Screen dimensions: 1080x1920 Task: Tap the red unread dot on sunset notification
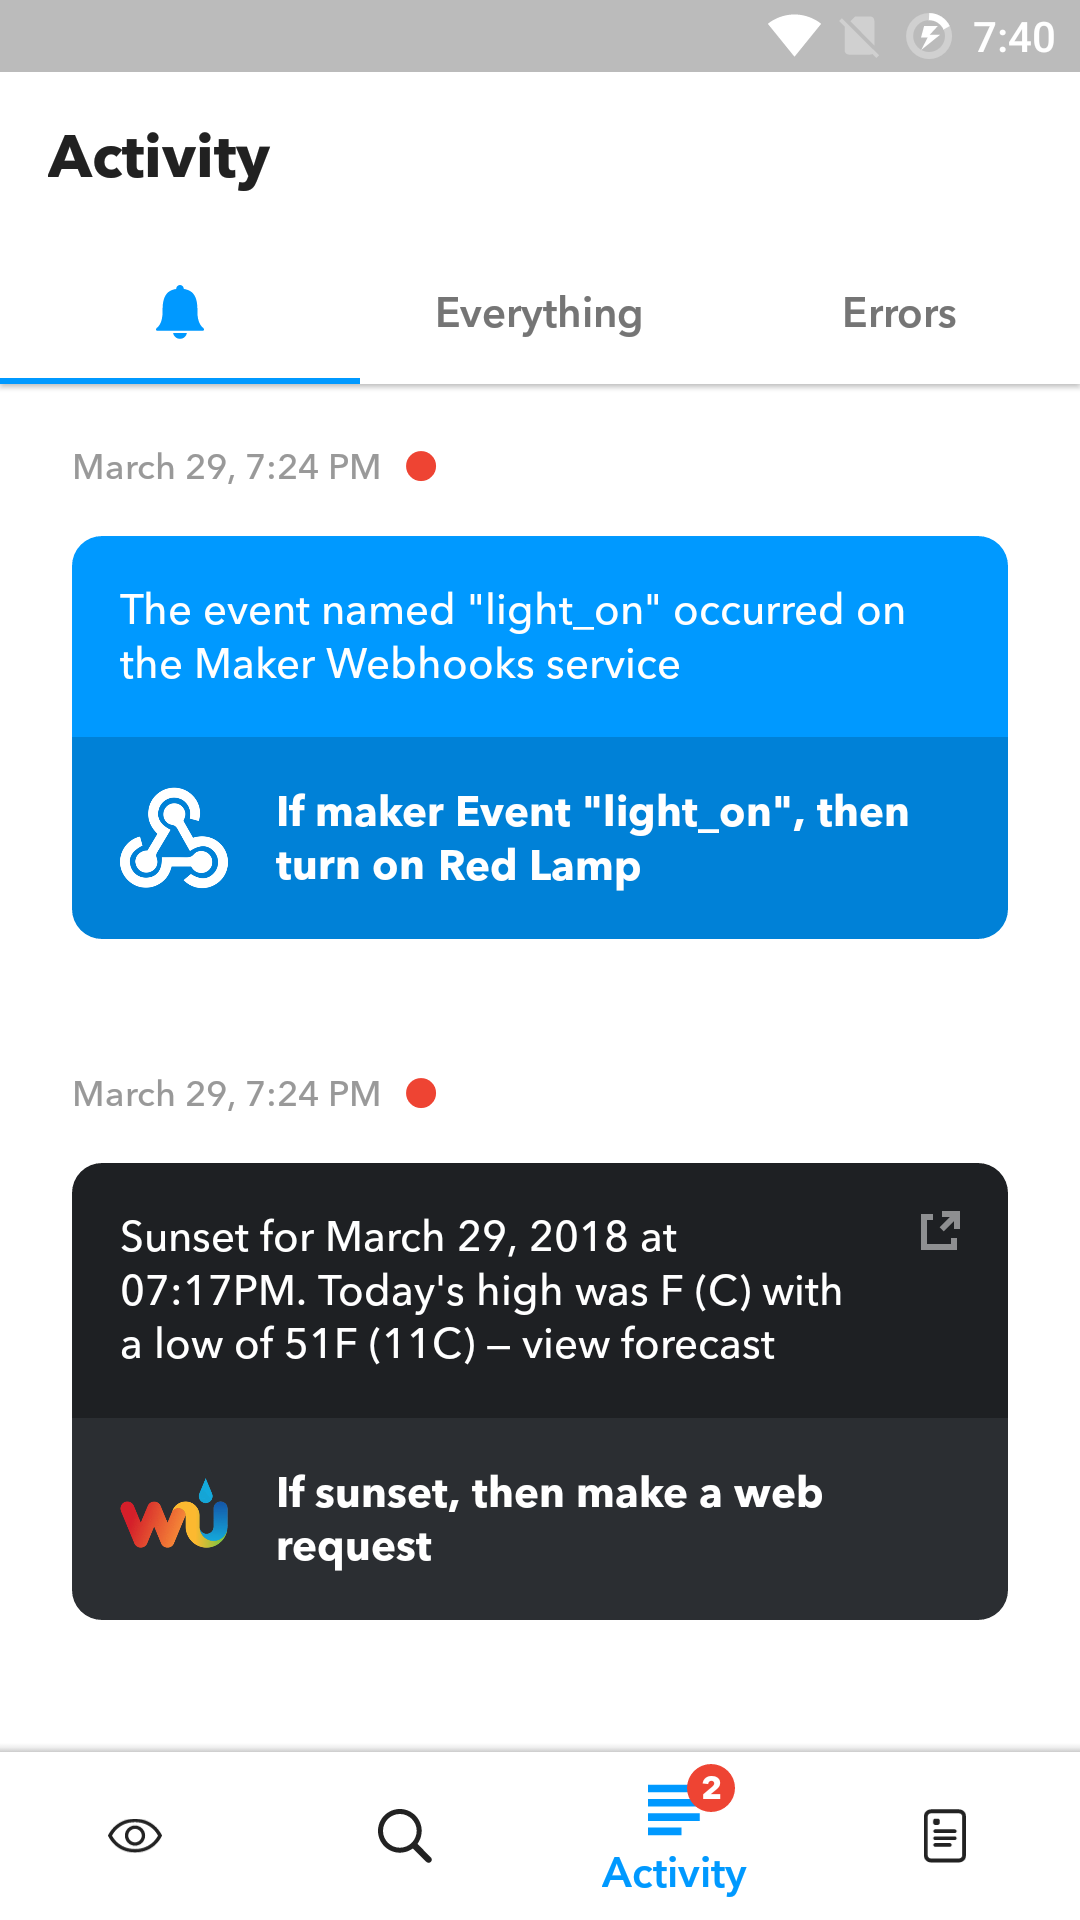click(421, 1093)
